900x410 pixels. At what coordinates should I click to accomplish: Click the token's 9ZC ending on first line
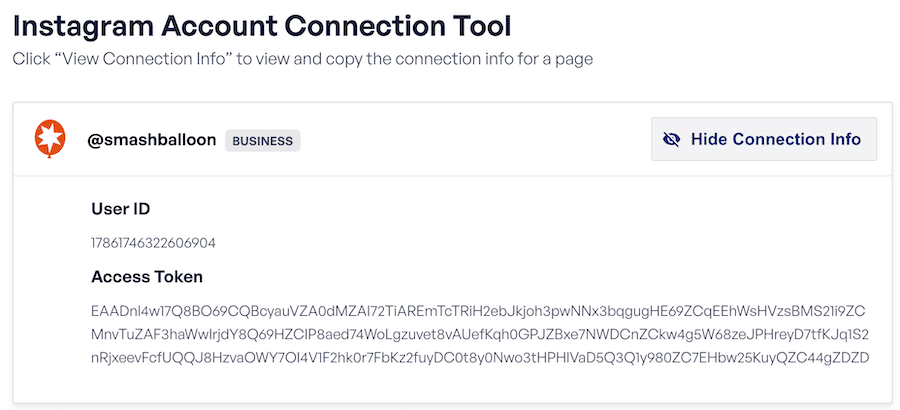pos(851,312)
